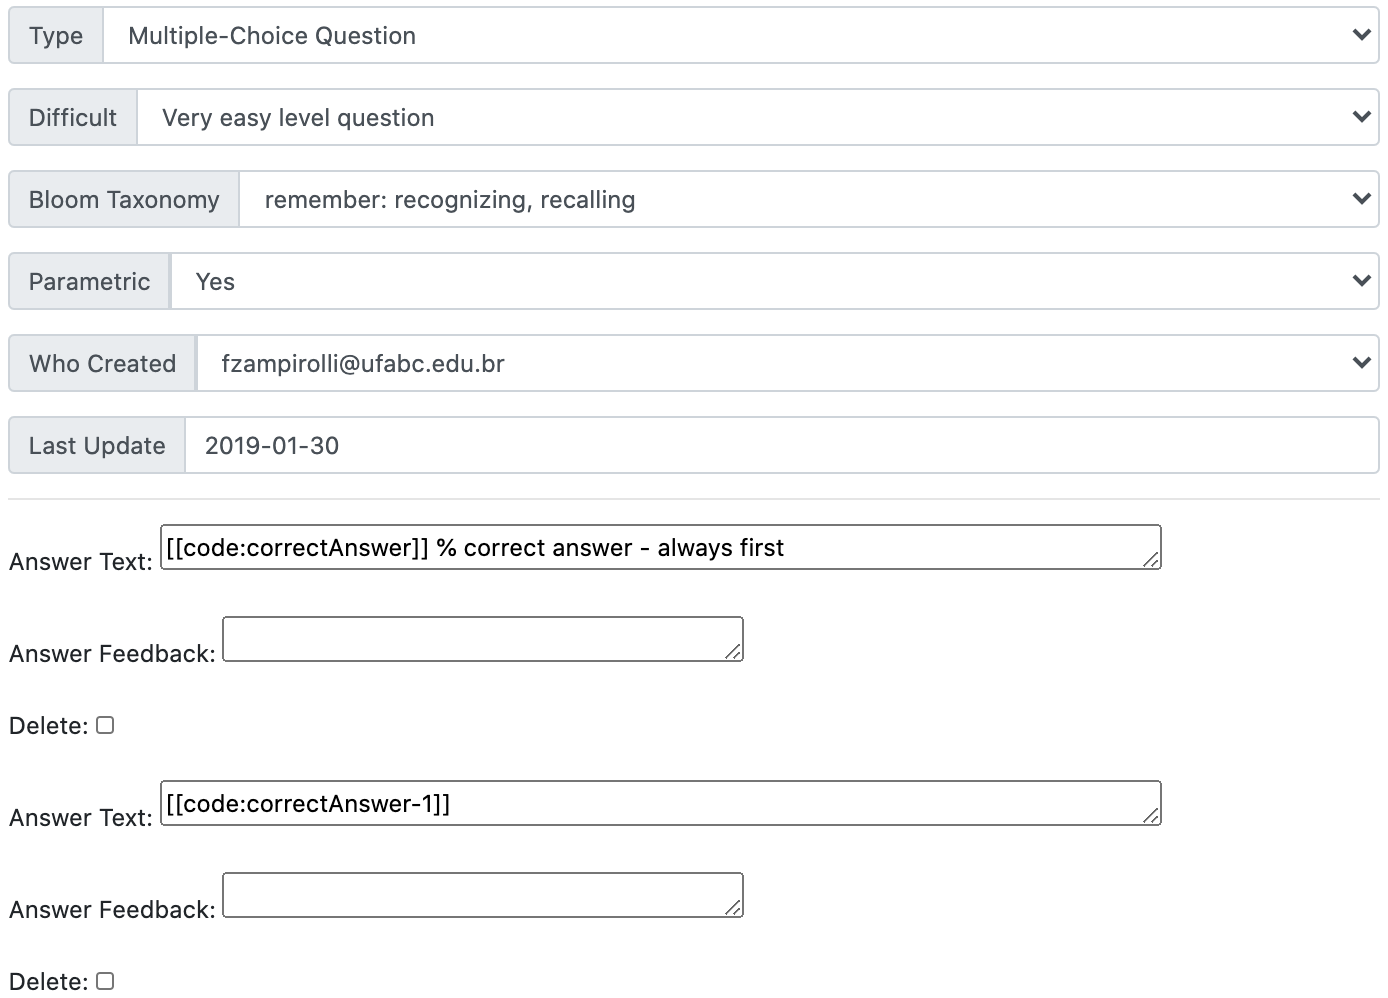Click the Bloom Taxonomy chevron arrow
Screen dimensions: 1388x998
pos(1361,200)
